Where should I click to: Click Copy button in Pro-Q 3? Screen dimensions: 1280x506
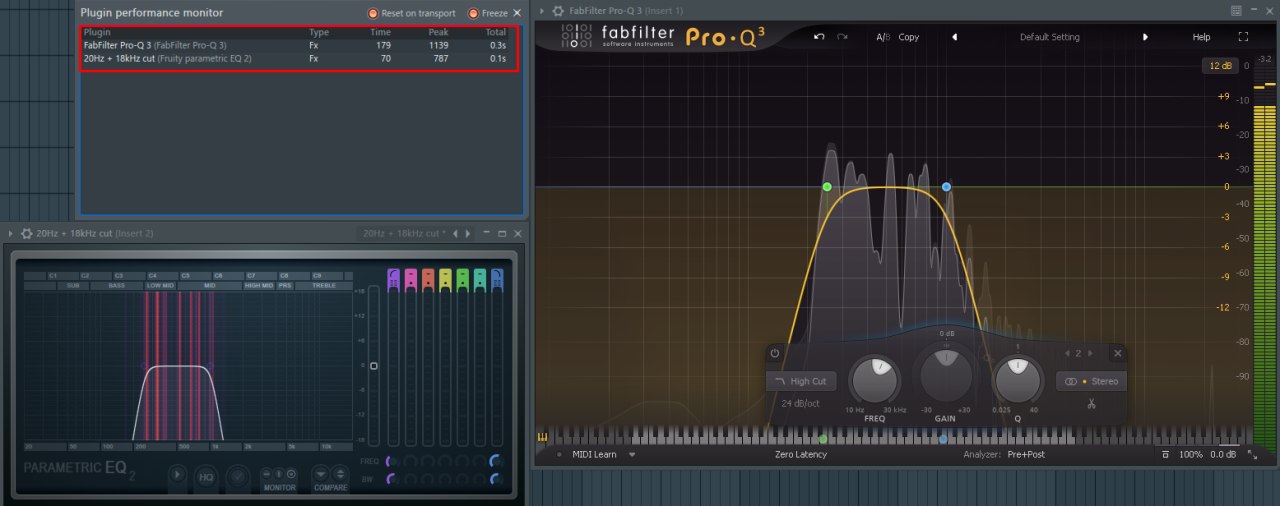pyautogui.click(x=908, y=37)
